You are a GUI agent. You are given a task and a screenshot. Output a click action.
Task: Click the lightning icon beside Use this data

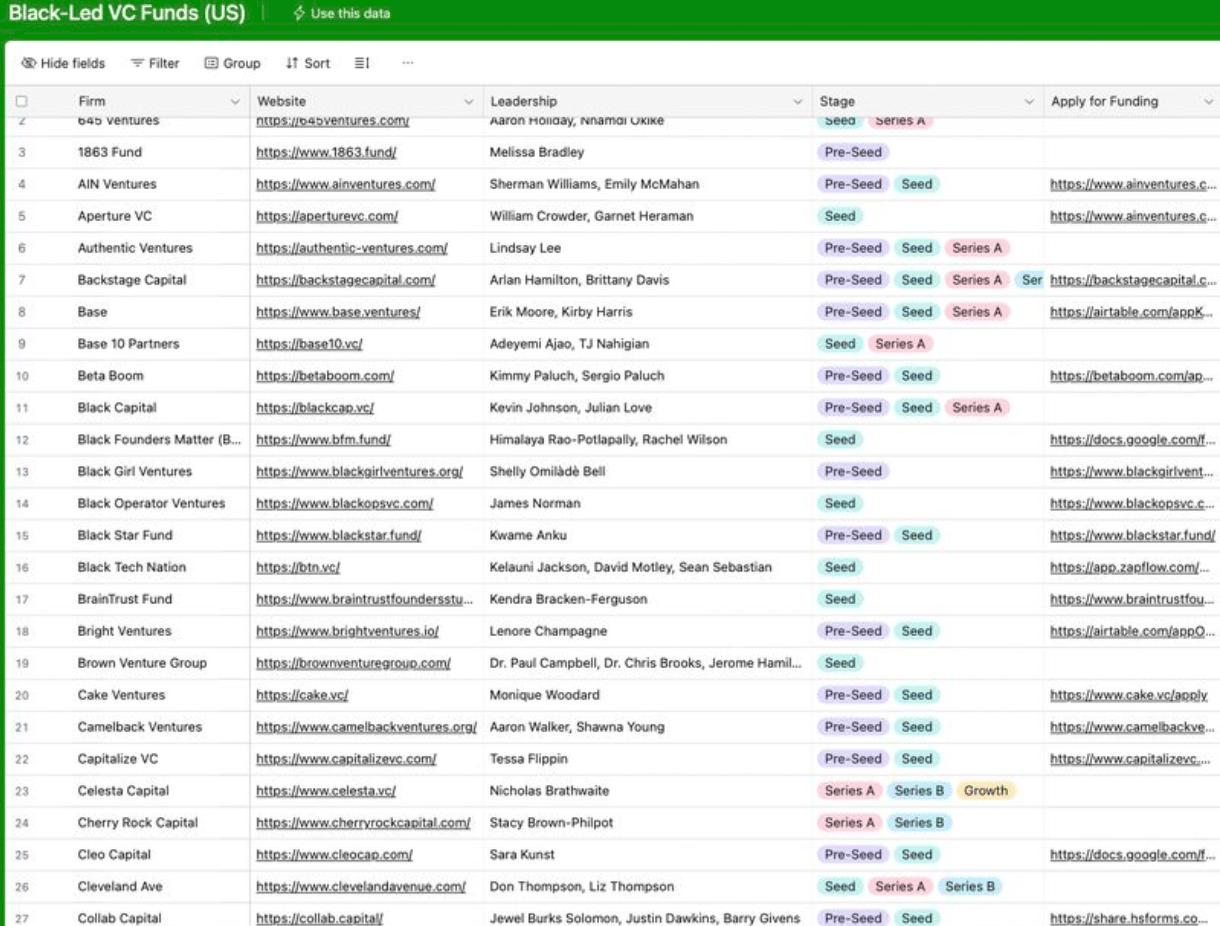[300, 14]
